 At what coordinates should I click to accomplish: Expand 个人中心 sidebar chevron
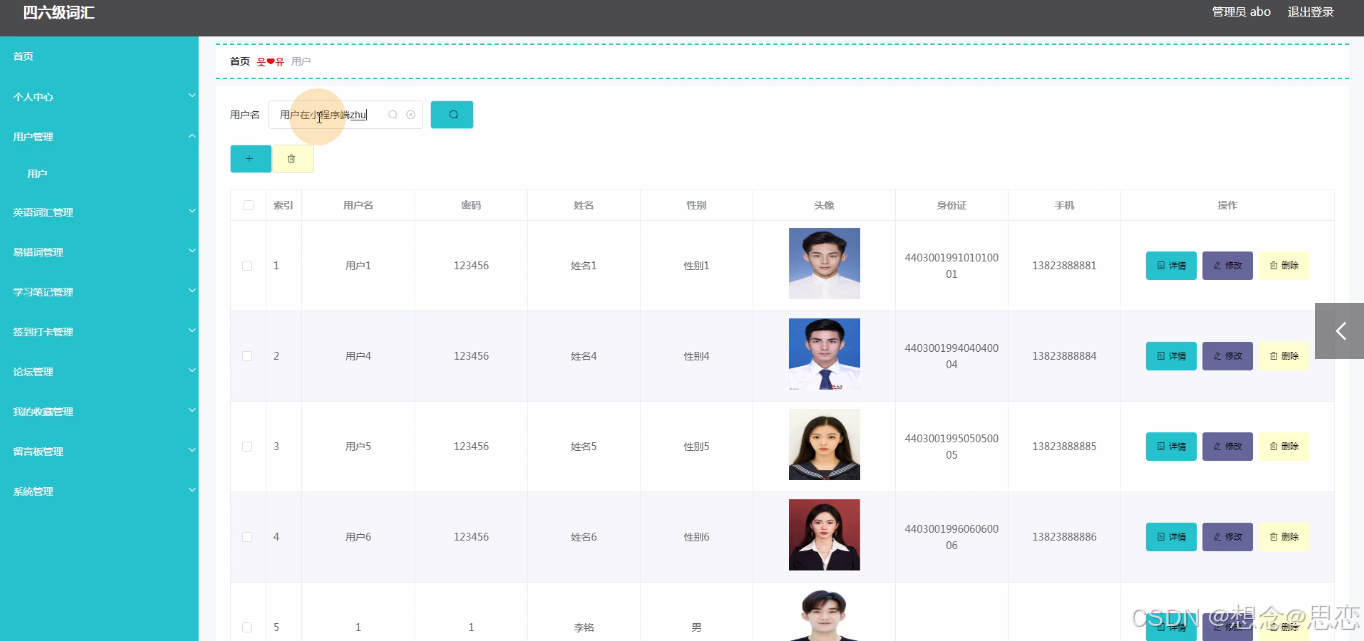[192, 96]
